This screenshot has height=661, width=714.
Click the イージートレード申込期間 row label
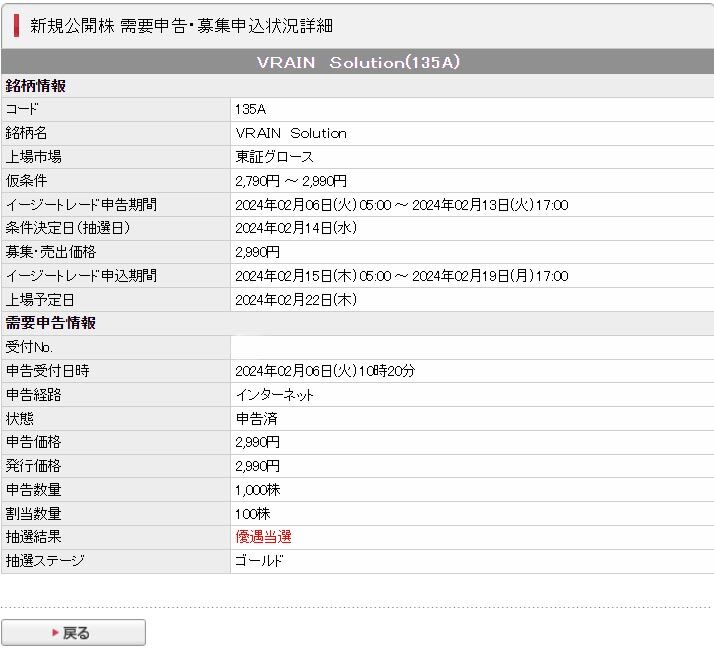coord(81,276)
